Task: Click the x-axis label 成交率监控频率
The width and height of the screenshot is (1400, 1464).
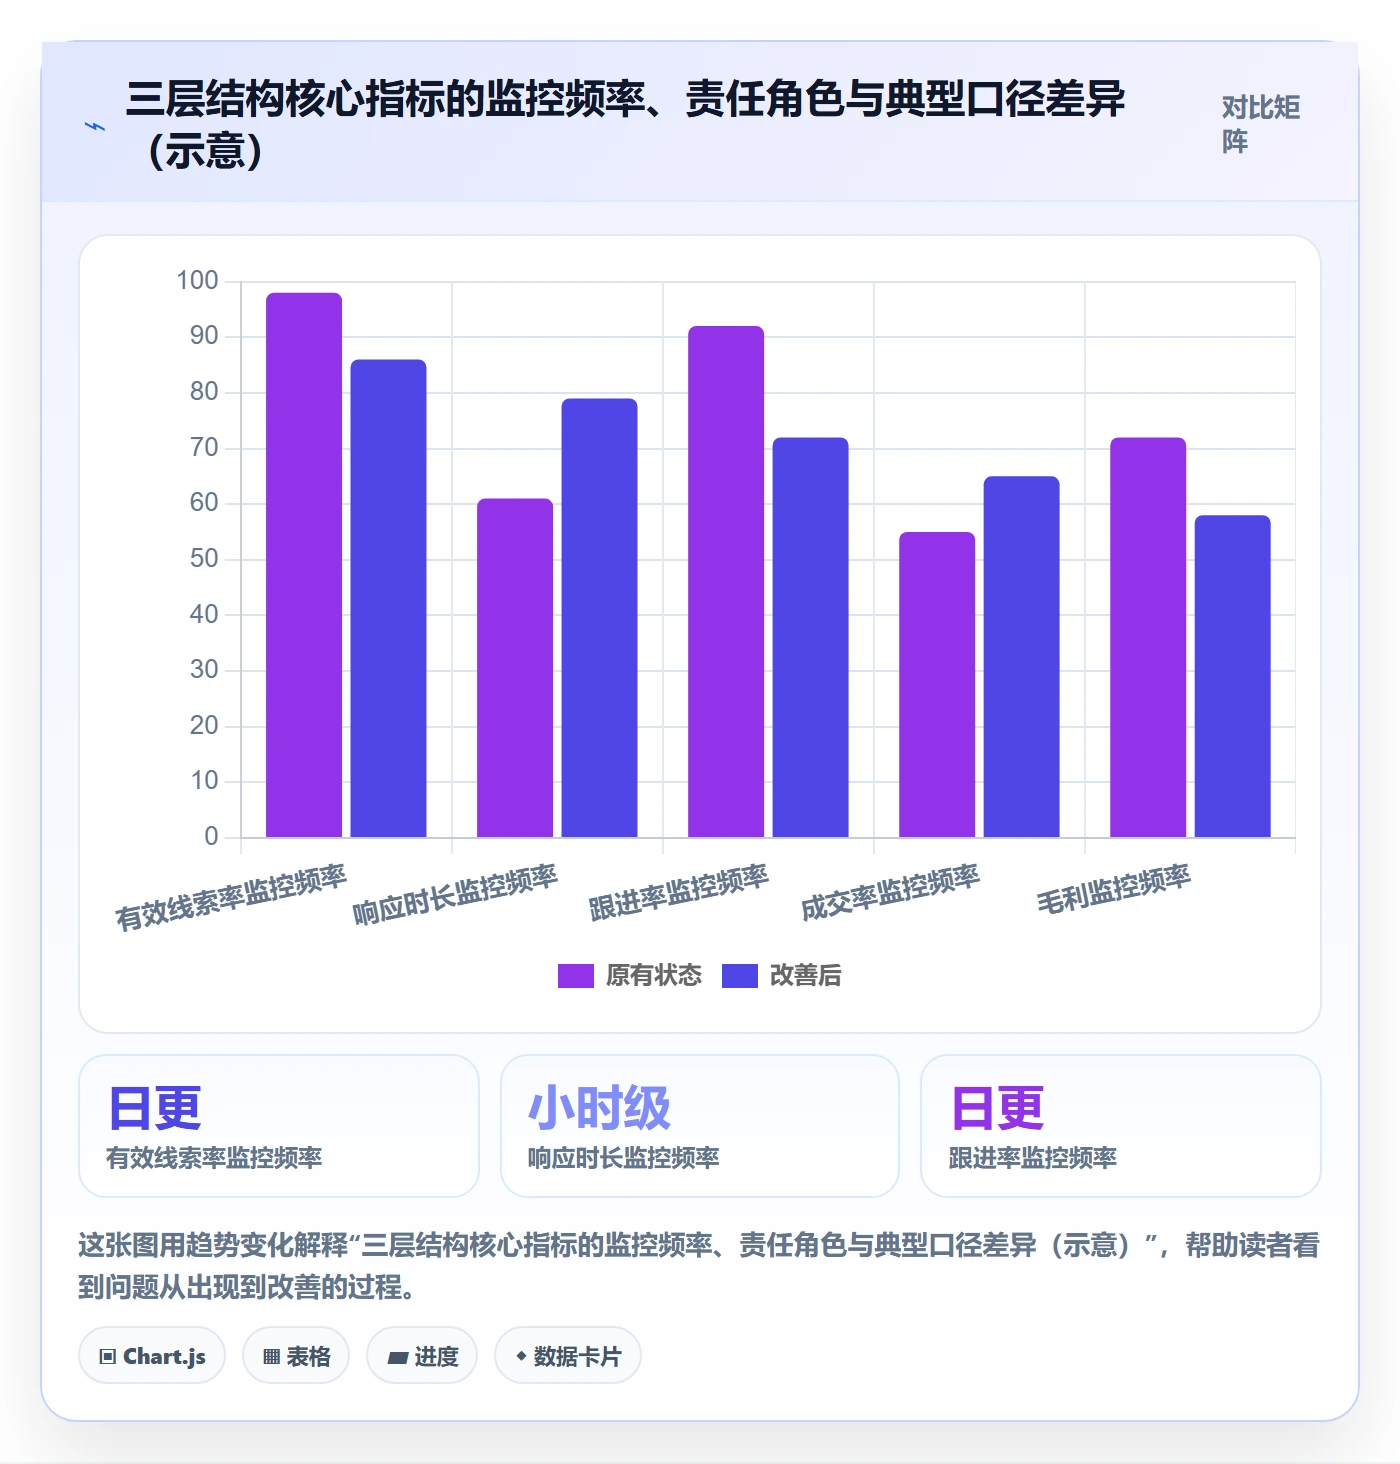Action: [890, 891]
